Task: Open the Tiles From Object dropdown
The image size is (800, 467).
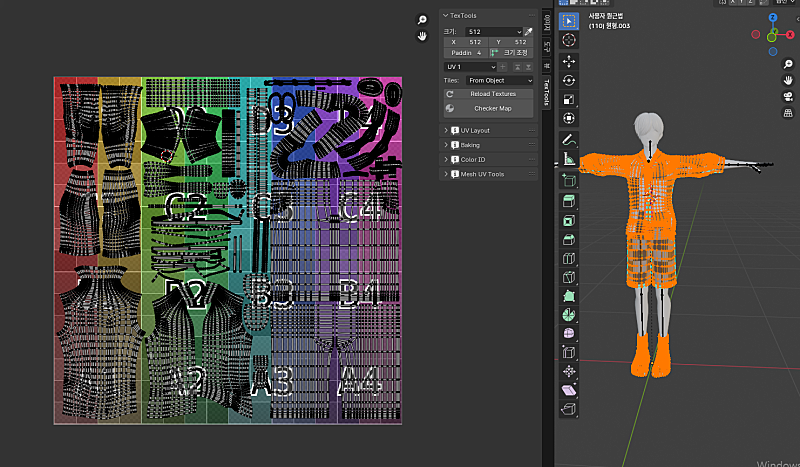Action: point(500,80)
